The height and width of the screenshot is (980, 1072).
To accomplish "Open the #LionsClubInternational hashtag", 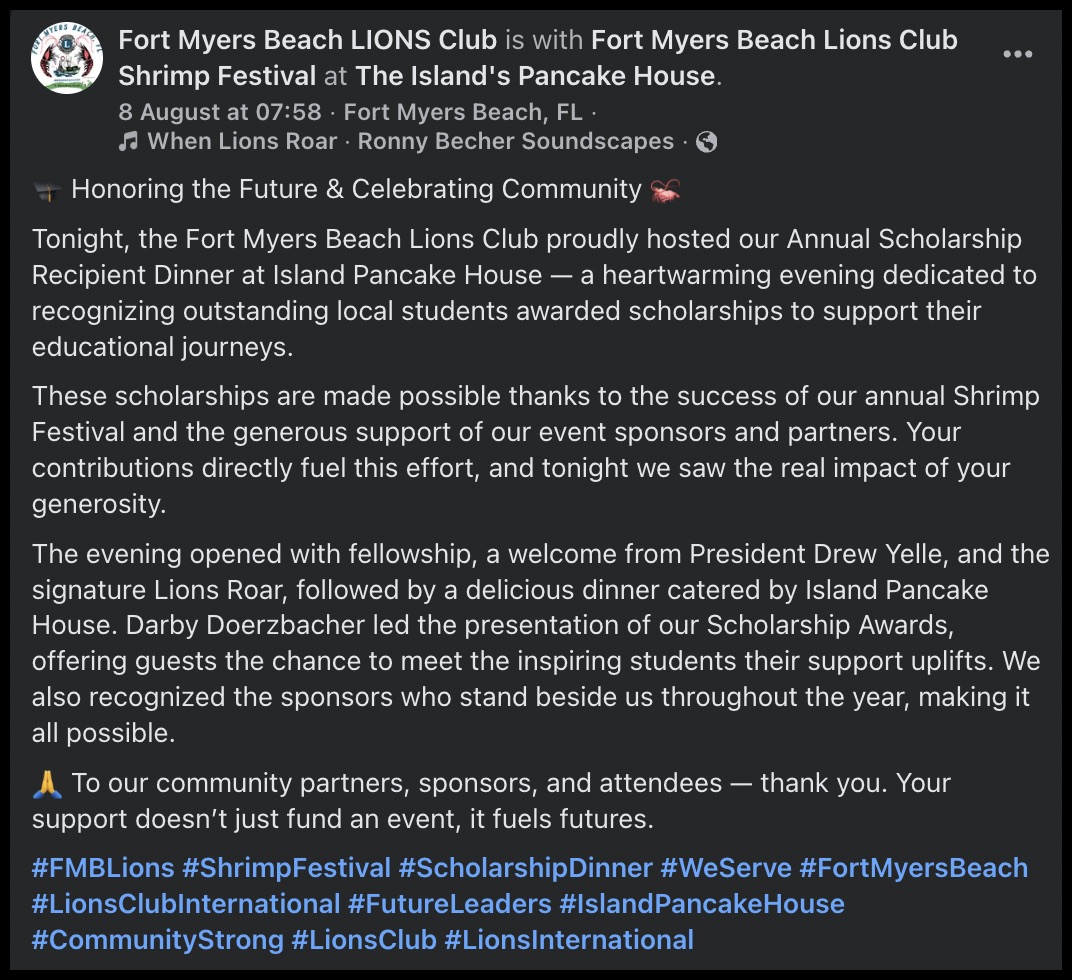I will tap(186, 904).
